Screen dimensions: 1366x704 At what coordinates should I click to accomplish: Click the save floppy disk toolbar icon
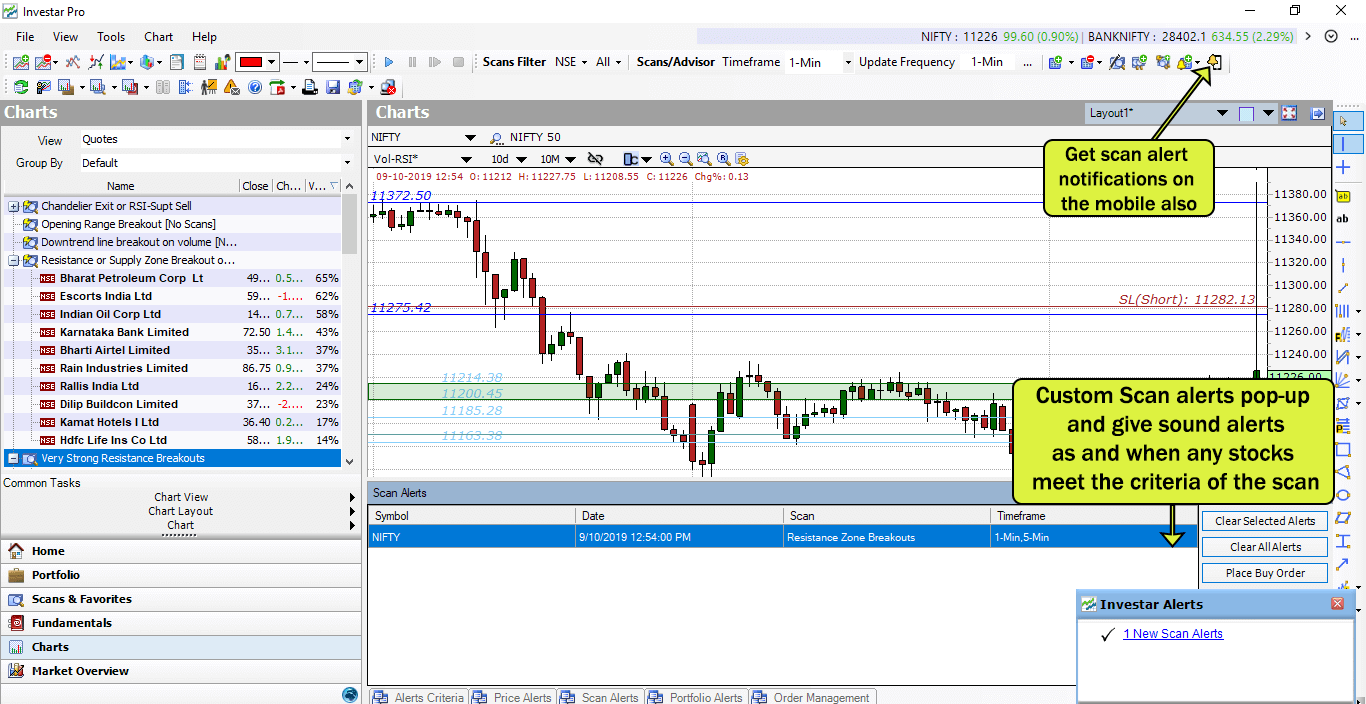tap(333, 88)
